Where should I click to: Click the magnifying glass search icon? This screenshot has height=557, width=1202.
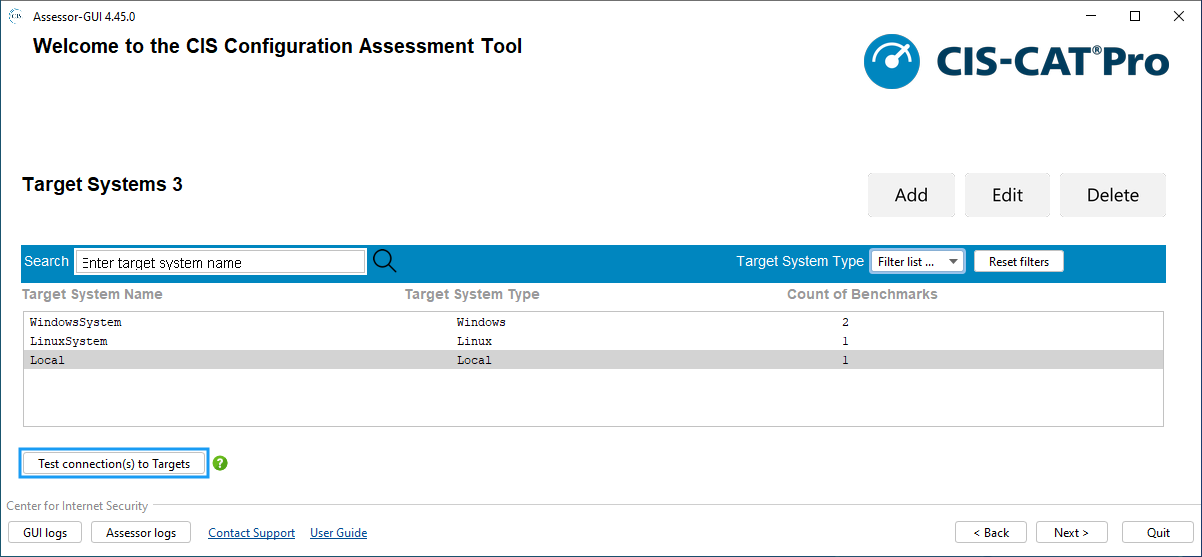click(x=384, y=262)
